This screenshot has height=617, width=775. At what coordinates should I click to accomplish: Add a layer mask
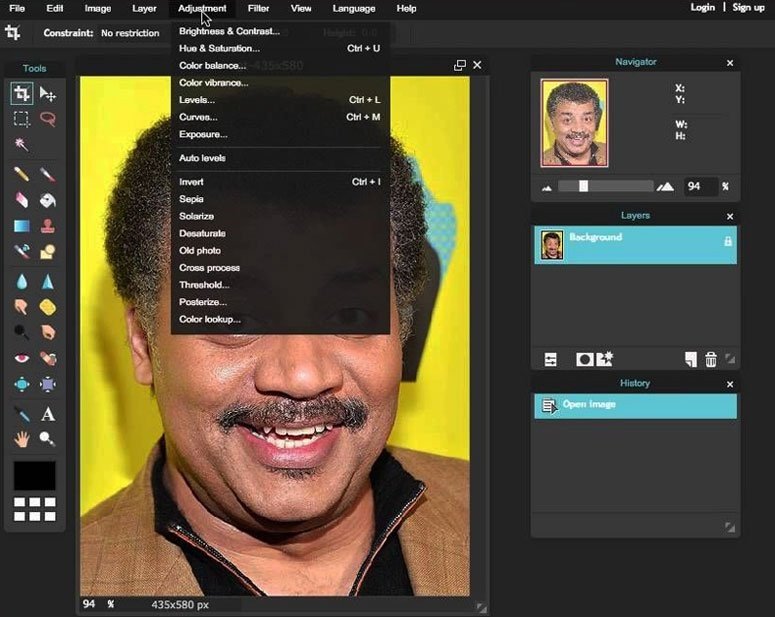click(x=585, y=359)
